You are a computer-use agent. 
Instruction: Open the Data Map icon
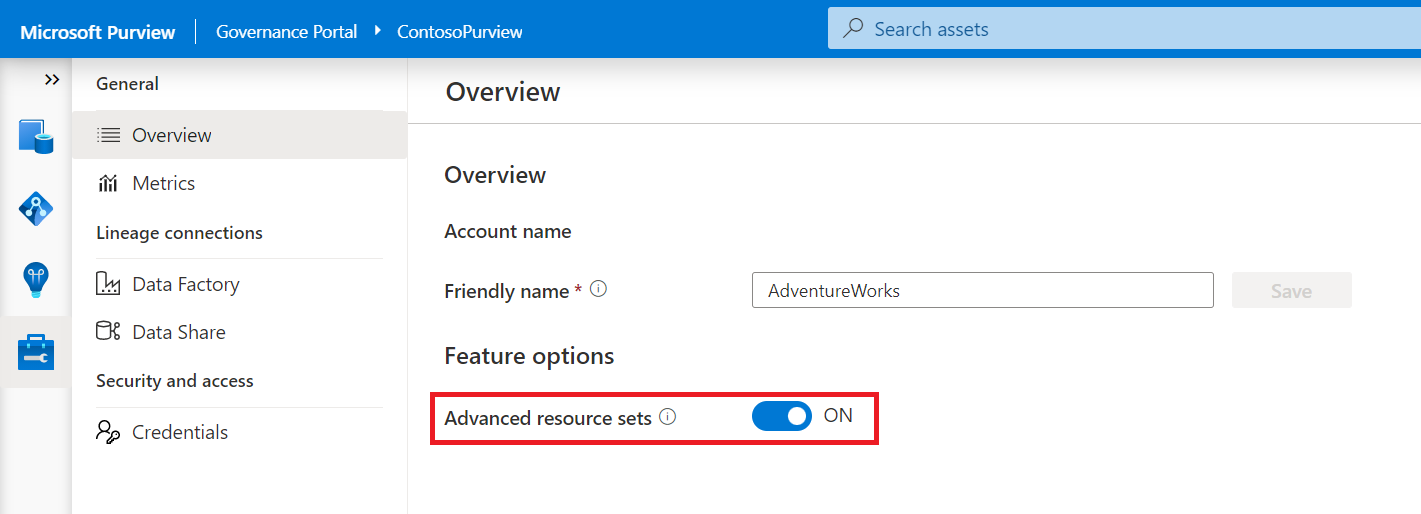click(x=36, y=208)
